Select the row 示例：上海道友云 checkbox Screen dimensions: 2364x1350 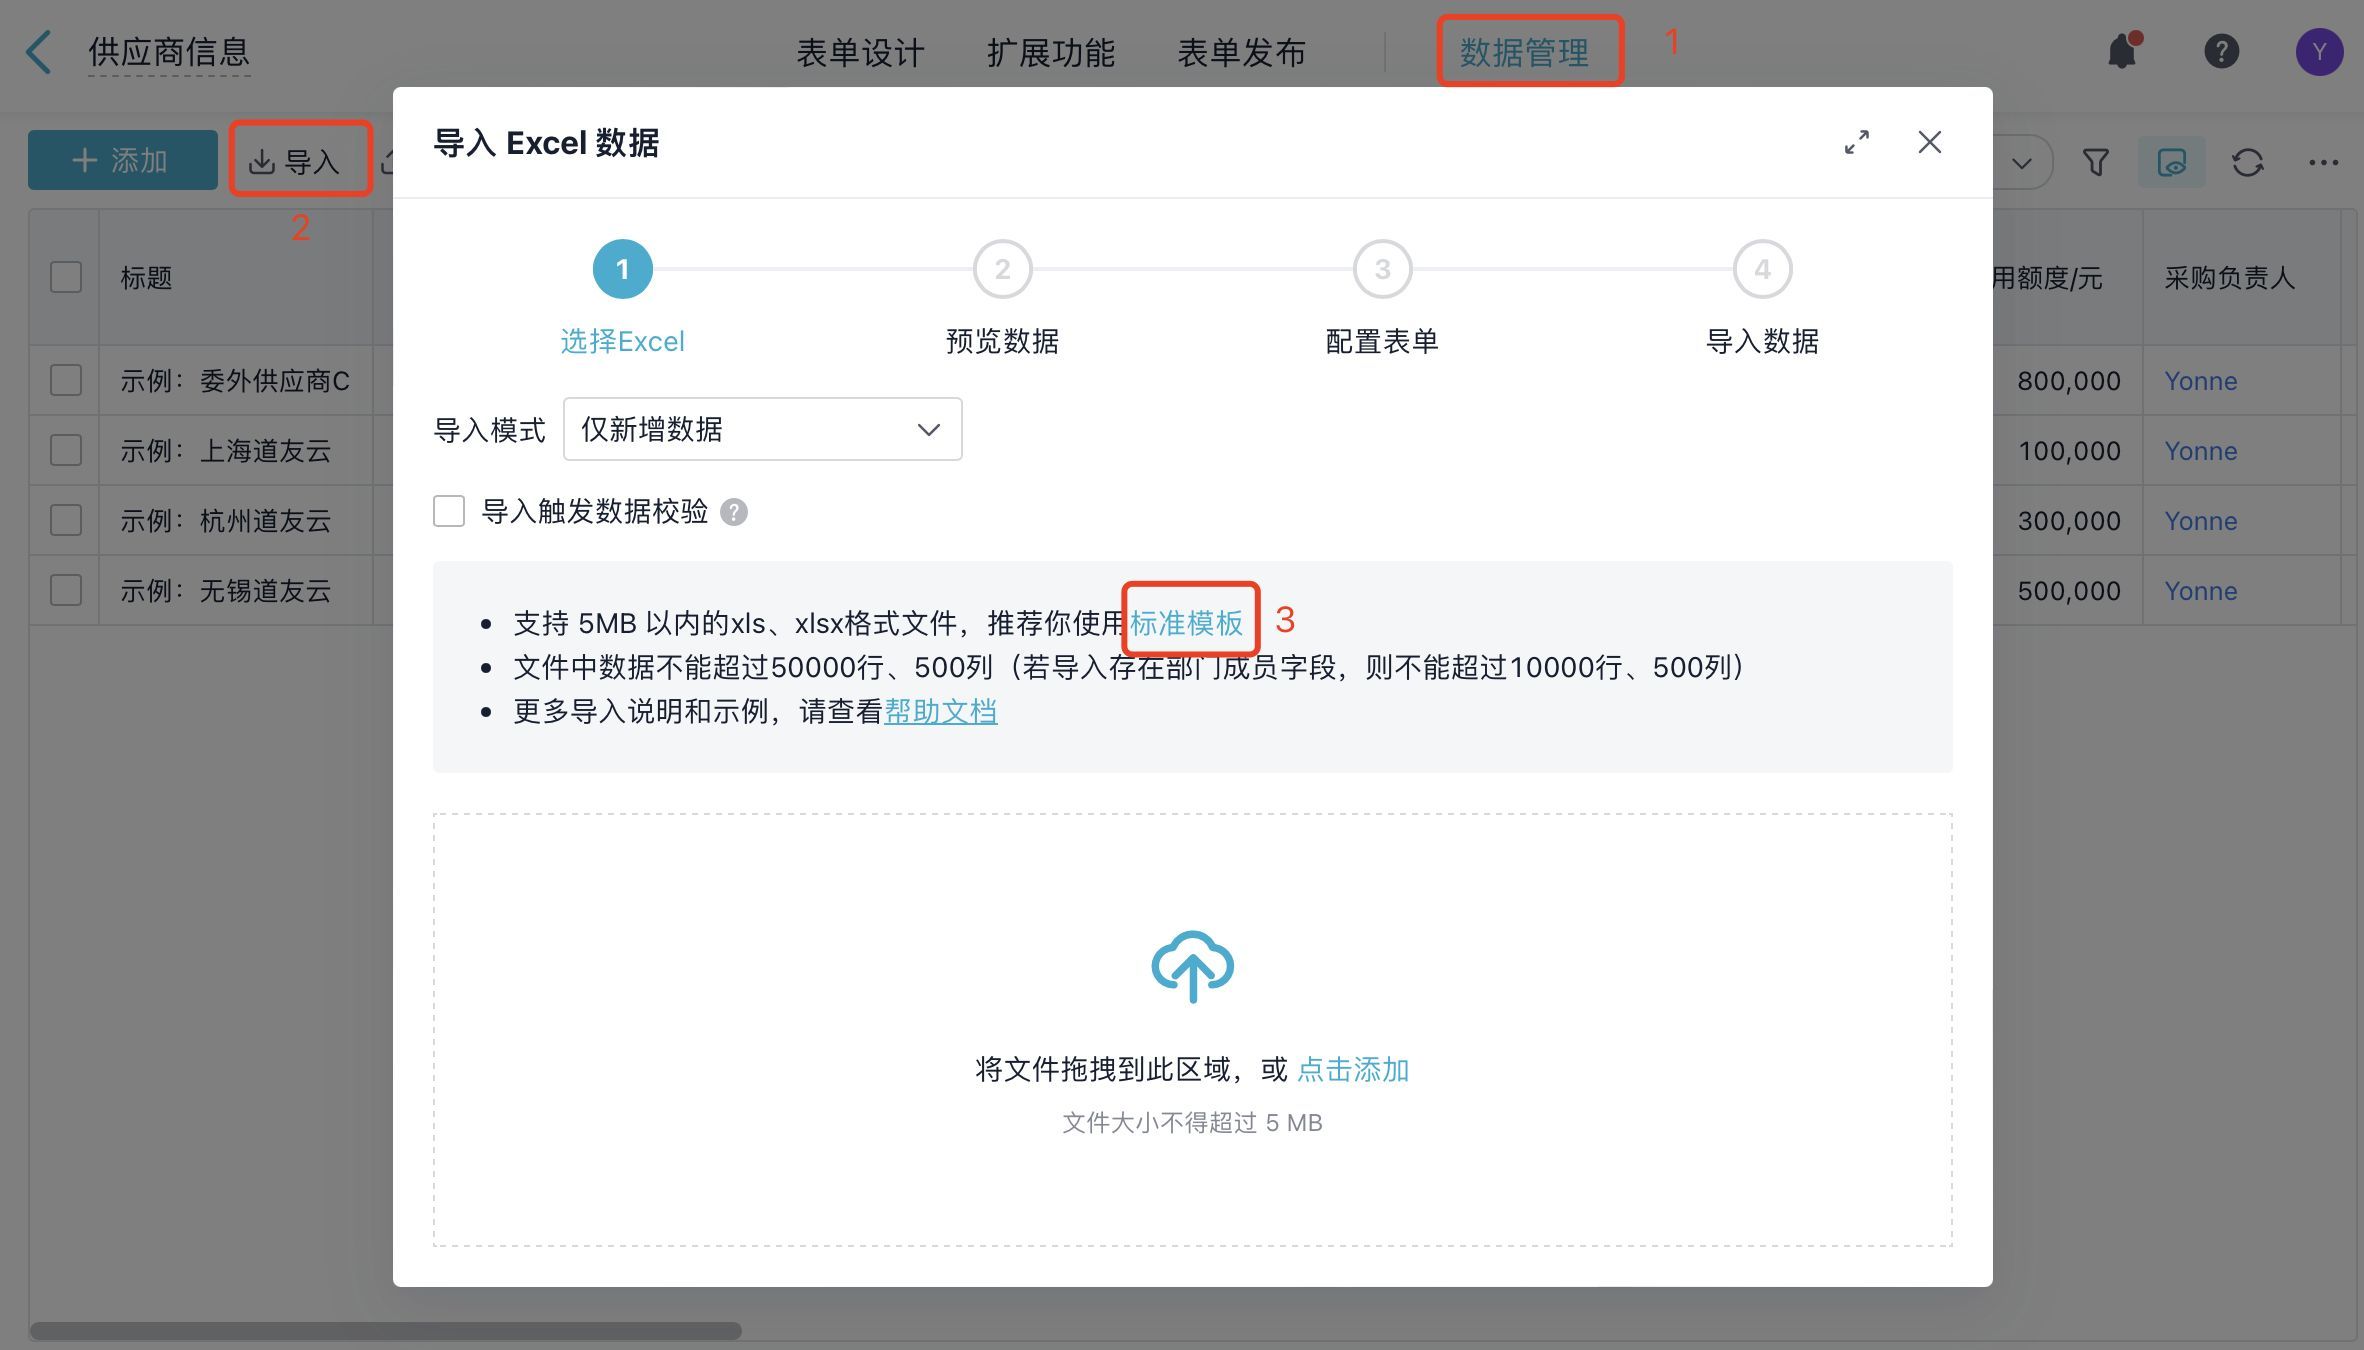click(66, 450)
